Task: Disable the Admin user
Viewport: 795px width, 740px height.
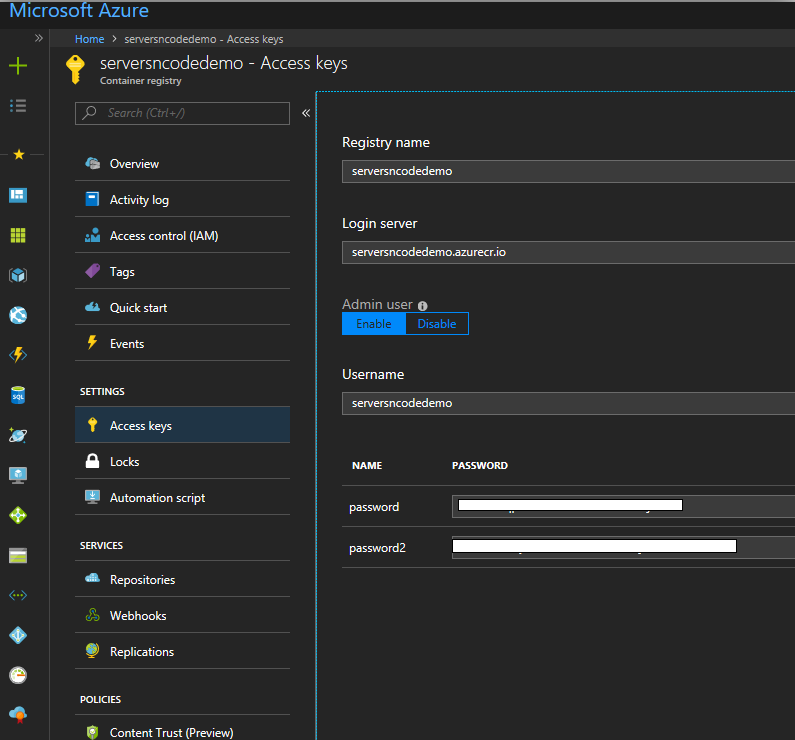Action: [437, 324]
